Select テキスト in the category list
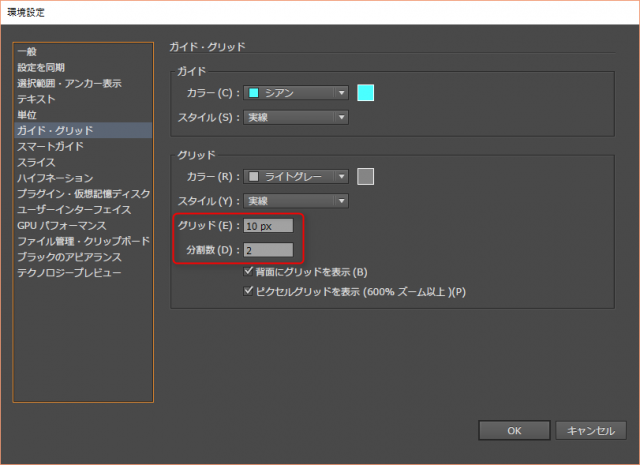Image resolution: width=640 pixels, height=465 pixels. (36, 99)
